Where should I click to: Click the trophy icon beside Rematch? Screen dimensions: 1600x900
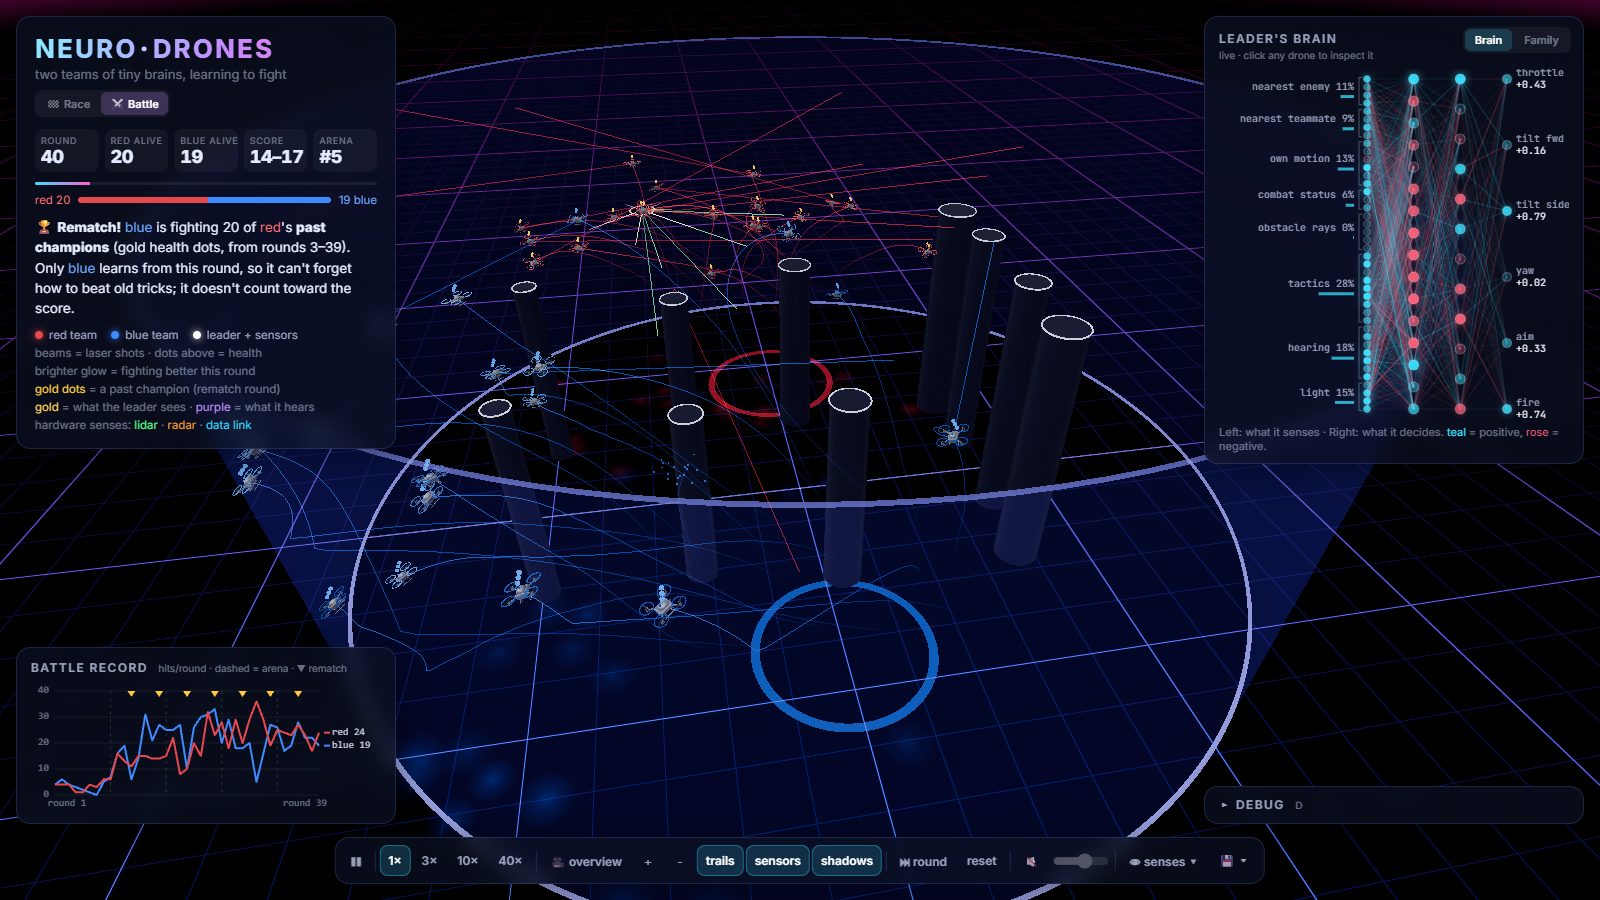tap(44, 227)
